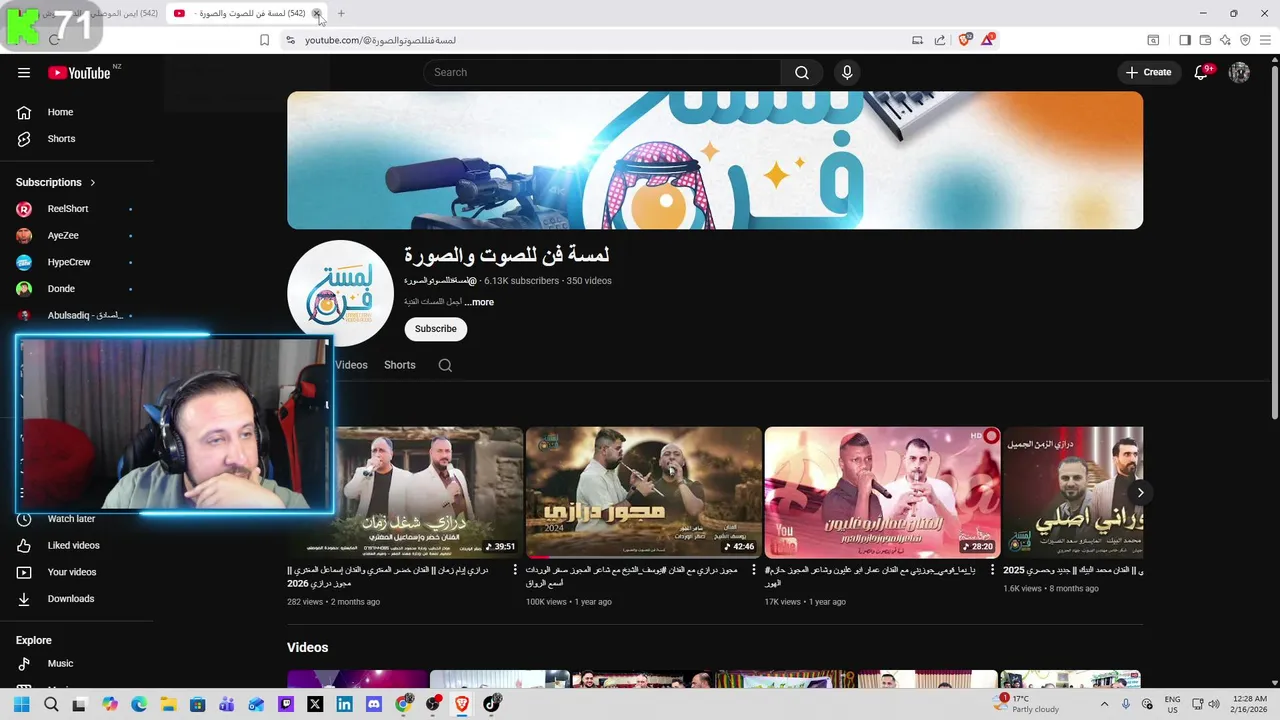Open the Brave Wallet icon
Image resolution: width=1280 pixels, height=720 pixels.
click(x=1205, y=40)
